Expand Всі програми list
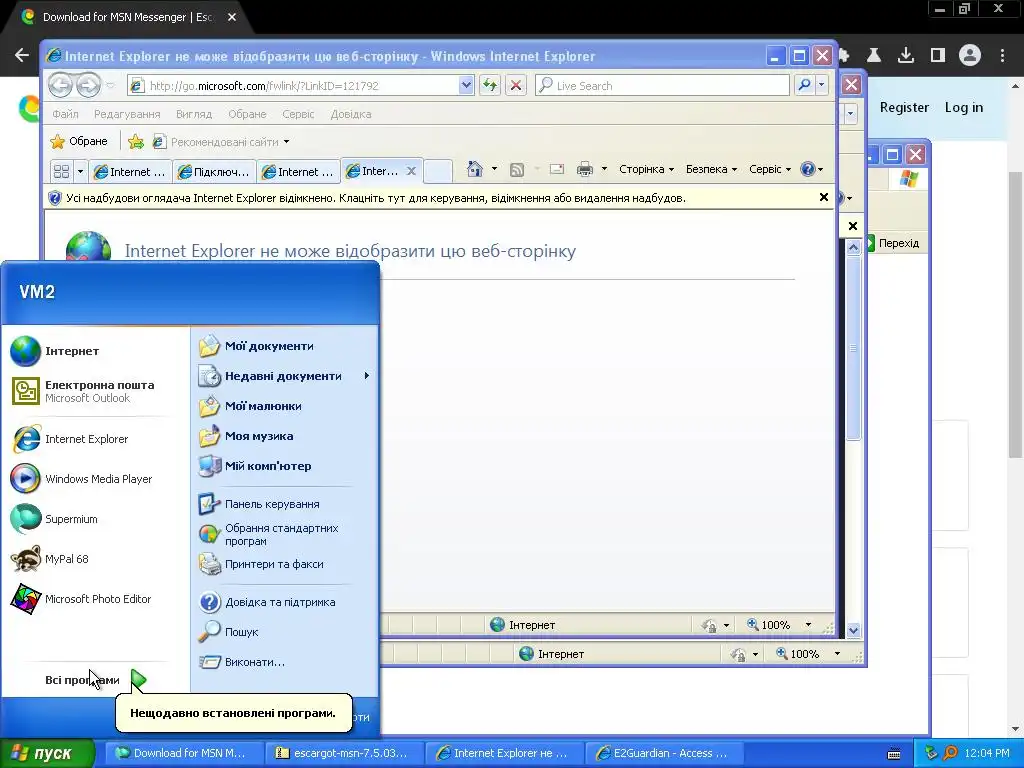Image resolution: width=1024 pixels, height=768 pixels. 95,680
